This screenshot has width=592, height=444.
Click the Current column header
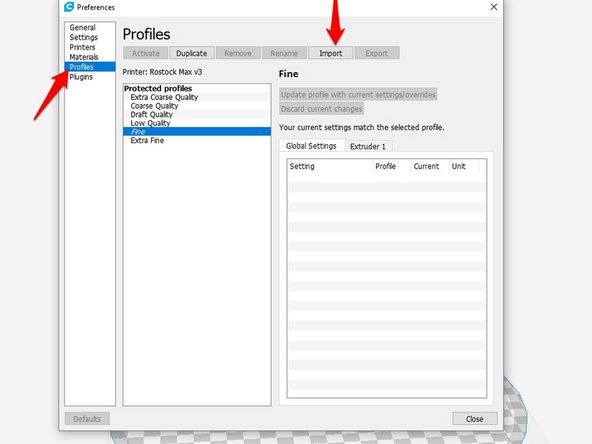(429, 166)
